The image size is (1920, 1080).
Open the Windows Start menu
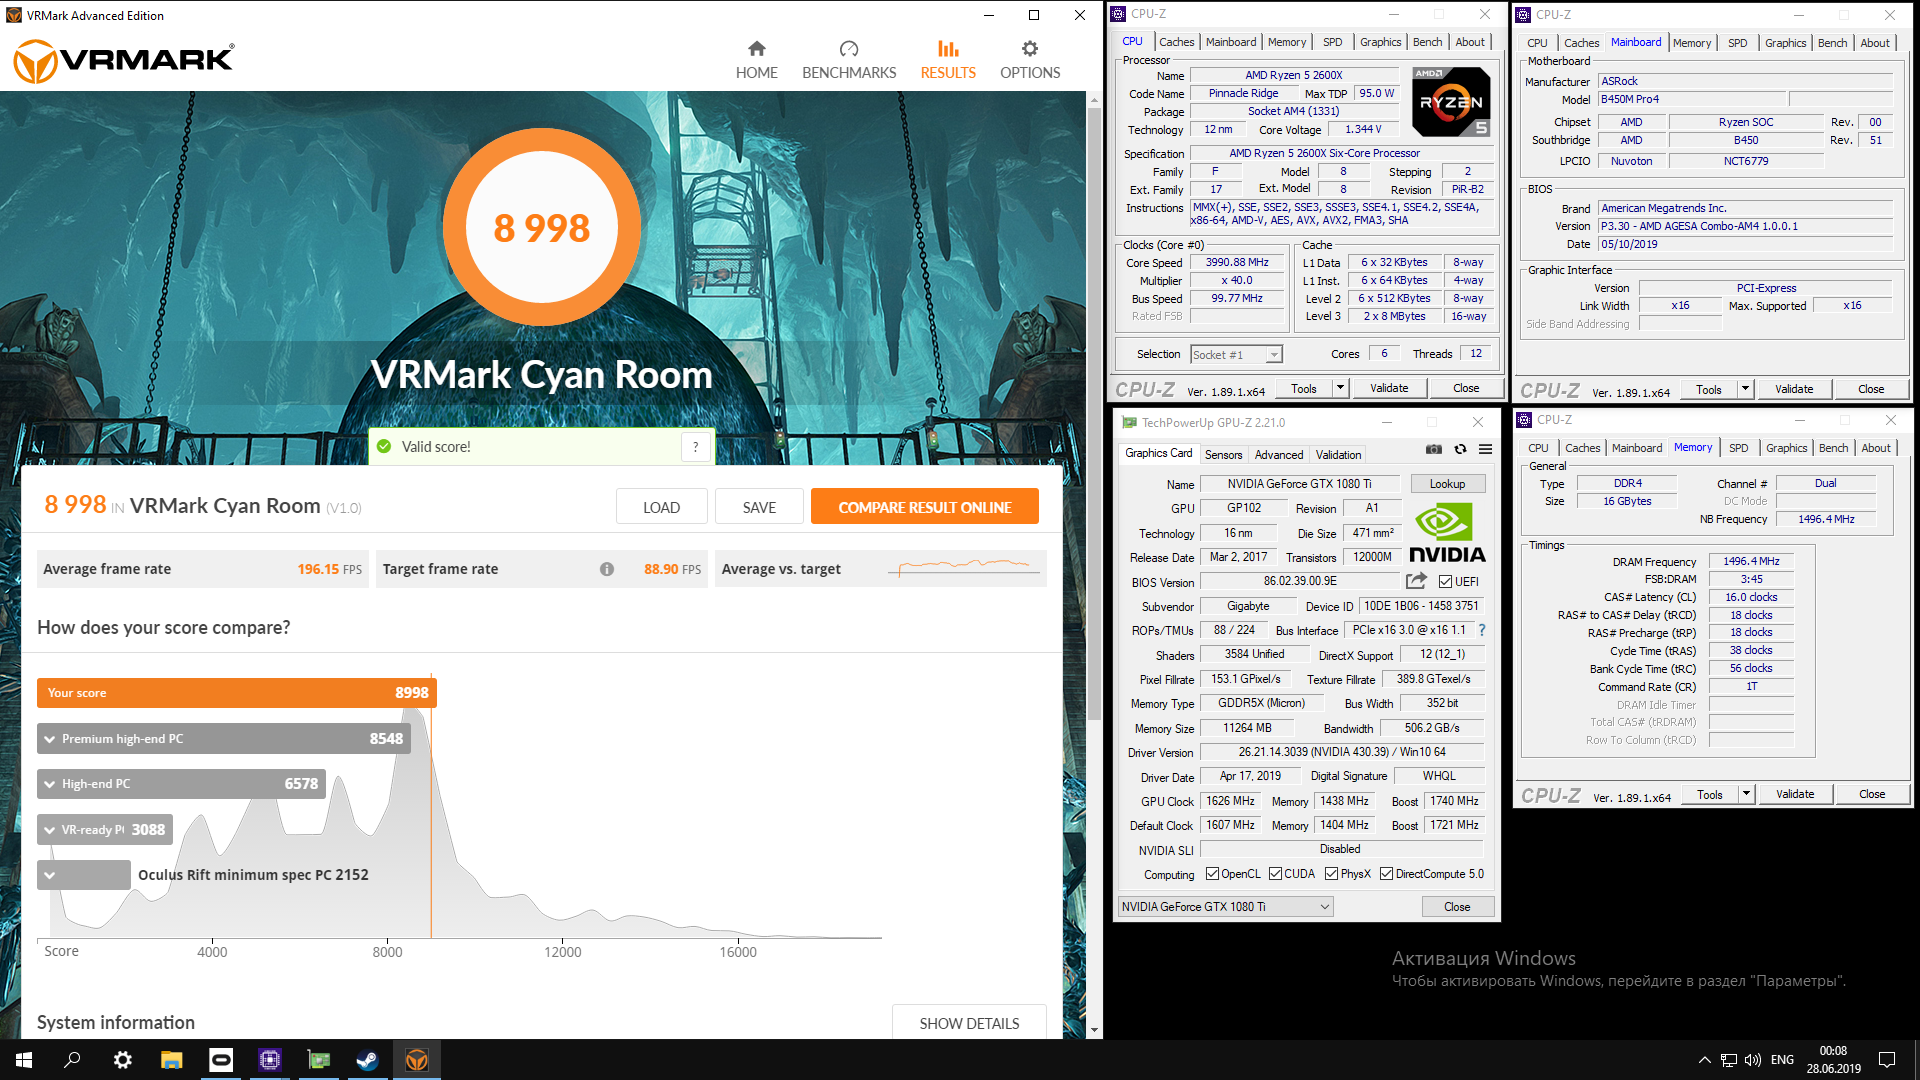(24, 1060)
